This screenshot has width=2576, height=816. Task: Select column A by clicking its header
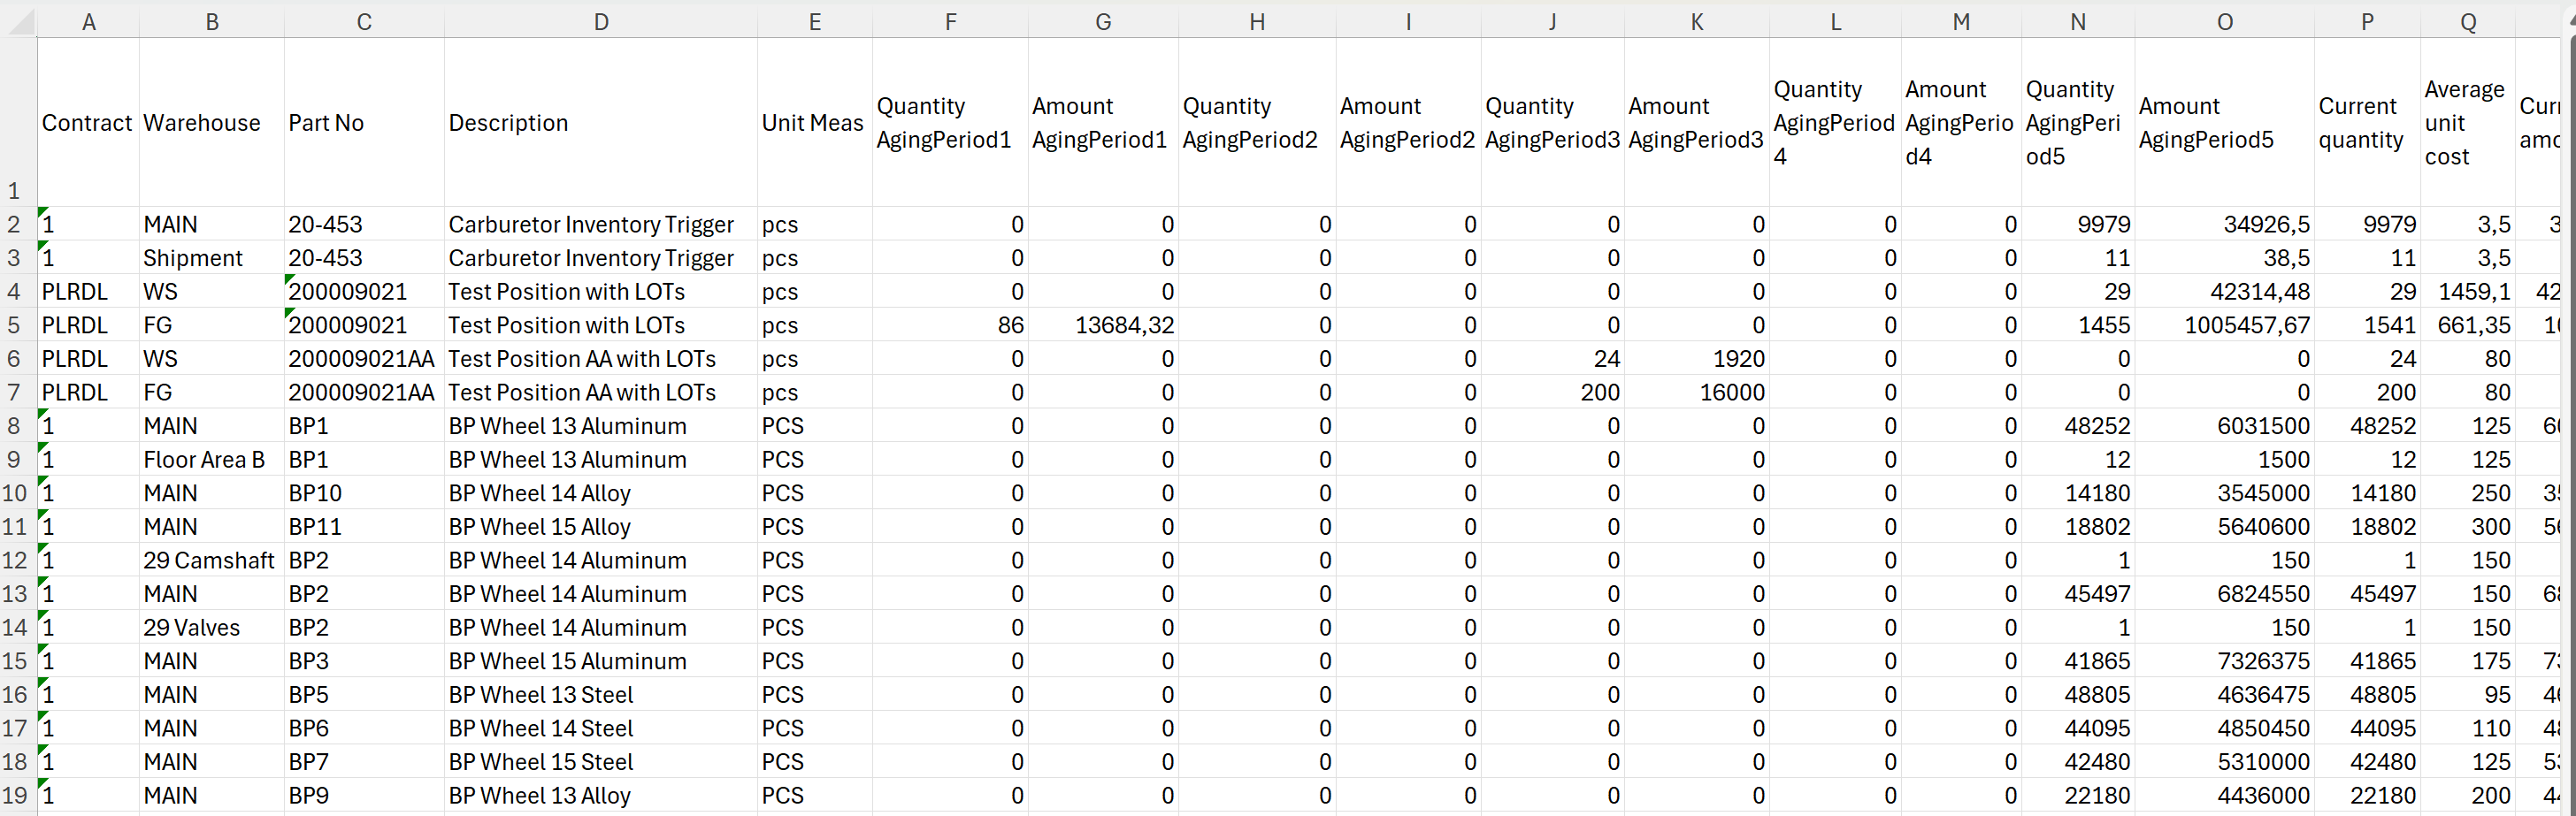click(88, 21)
